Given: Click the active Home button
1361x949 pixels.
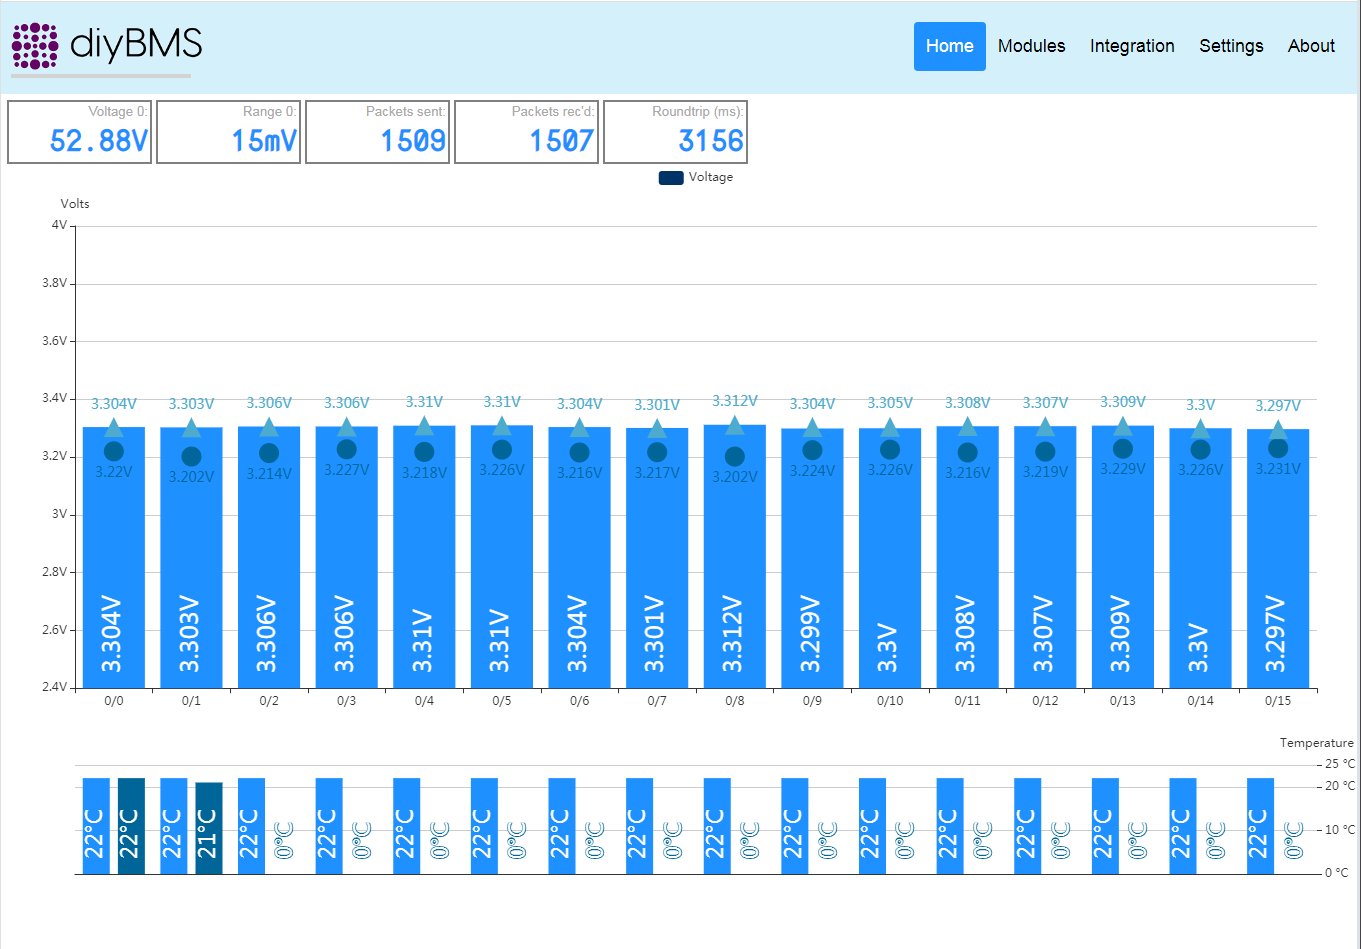Looking at the screenshot, I should pos(950,46).
